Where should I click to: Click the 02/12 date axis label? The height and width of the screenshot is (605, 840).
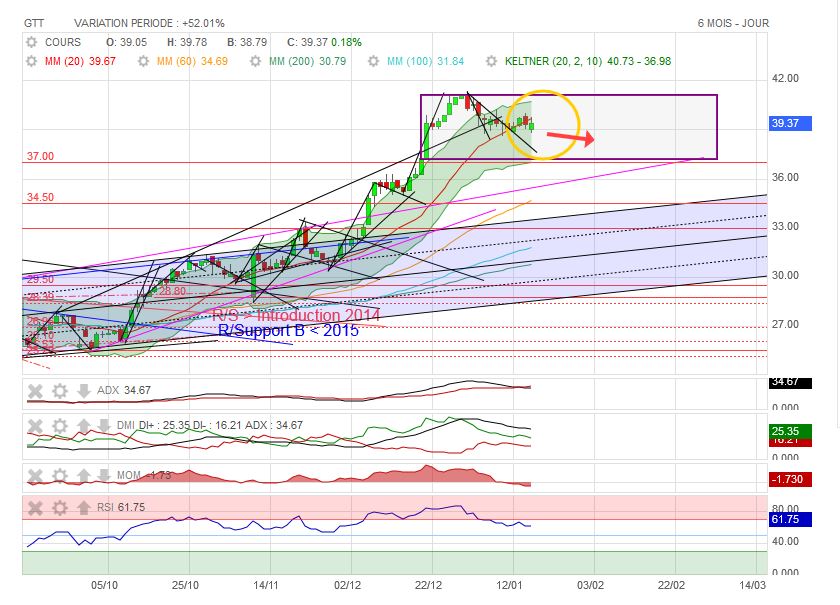tap(347, 585)
